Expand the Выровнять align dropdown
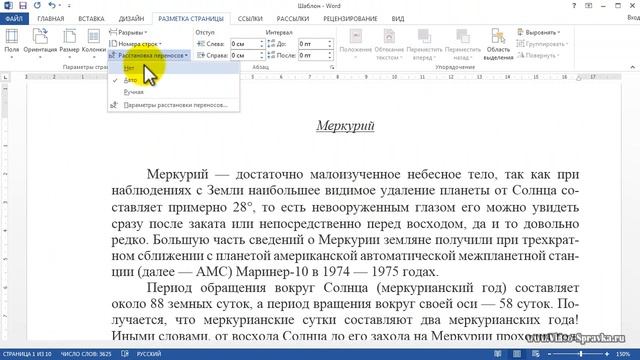 pyautogui.click(x=538, y=32)
